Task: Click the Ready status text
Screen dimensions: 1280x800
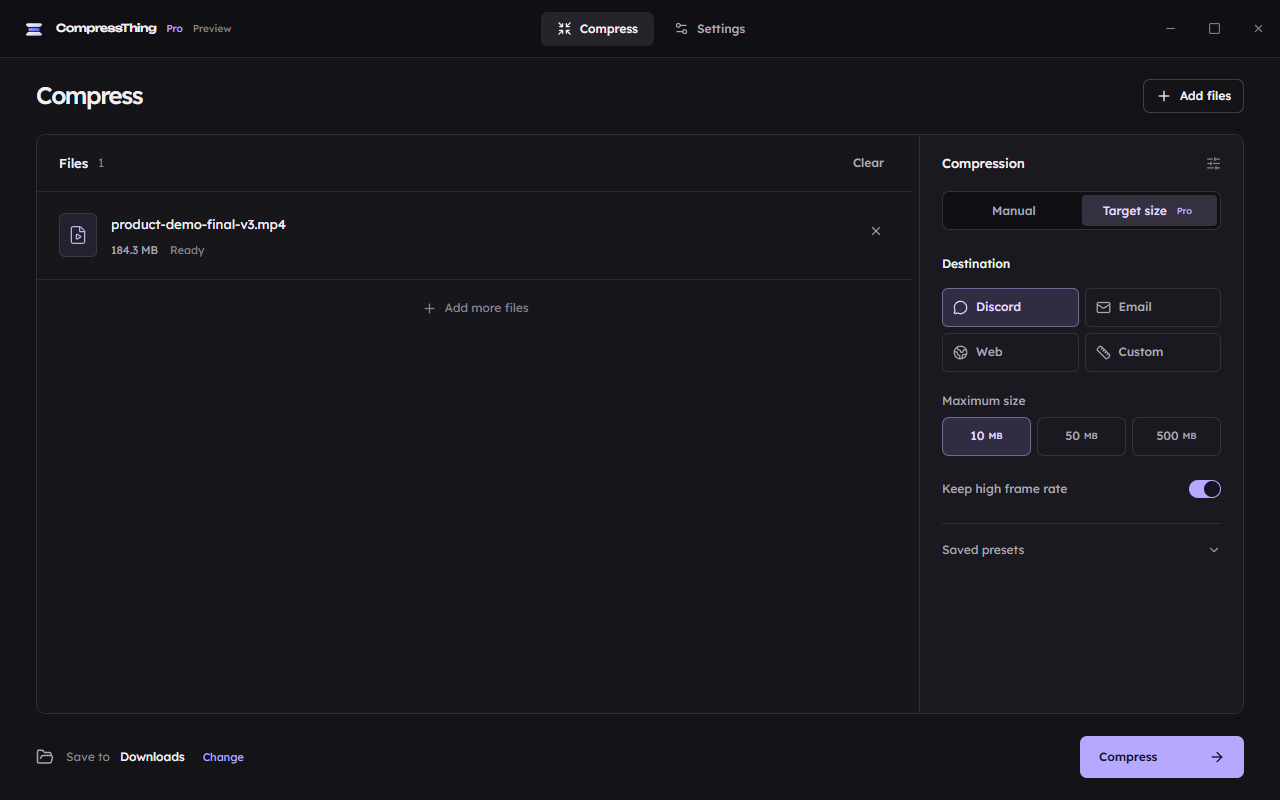Action: [x=187, y=250]
